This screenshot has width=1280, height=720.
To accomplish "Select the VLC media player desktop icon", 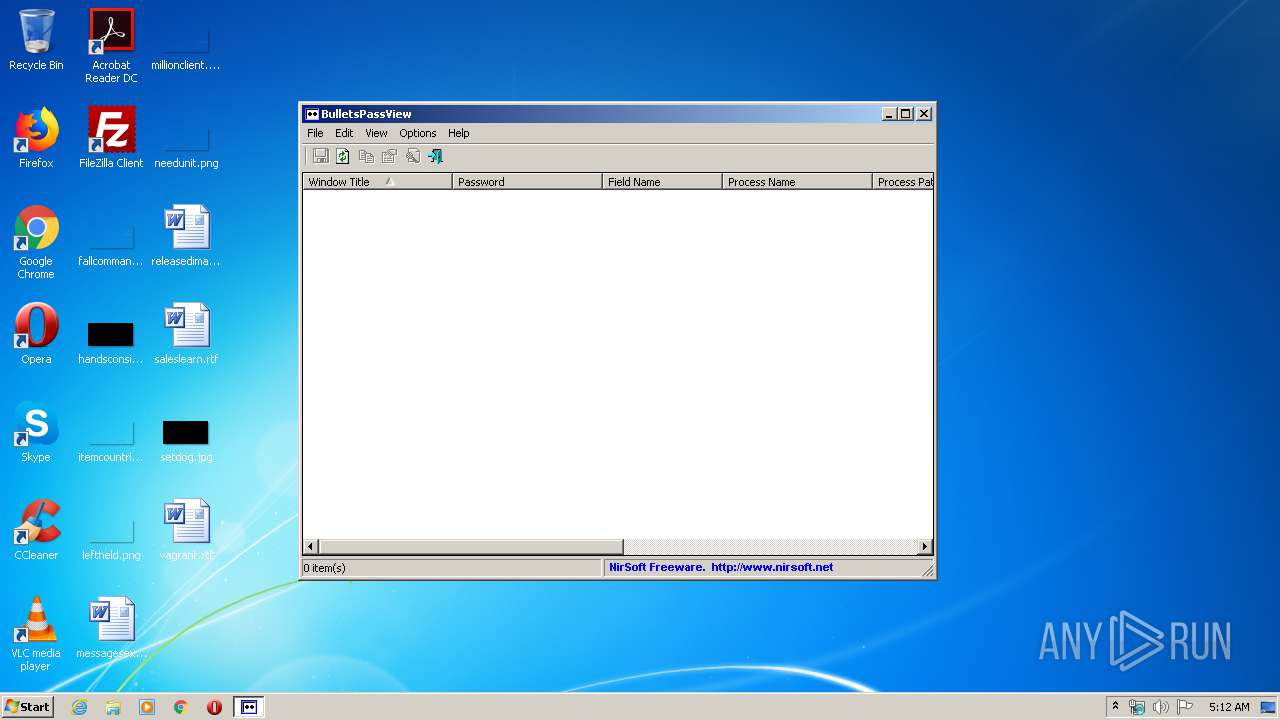I will point(36,635).
